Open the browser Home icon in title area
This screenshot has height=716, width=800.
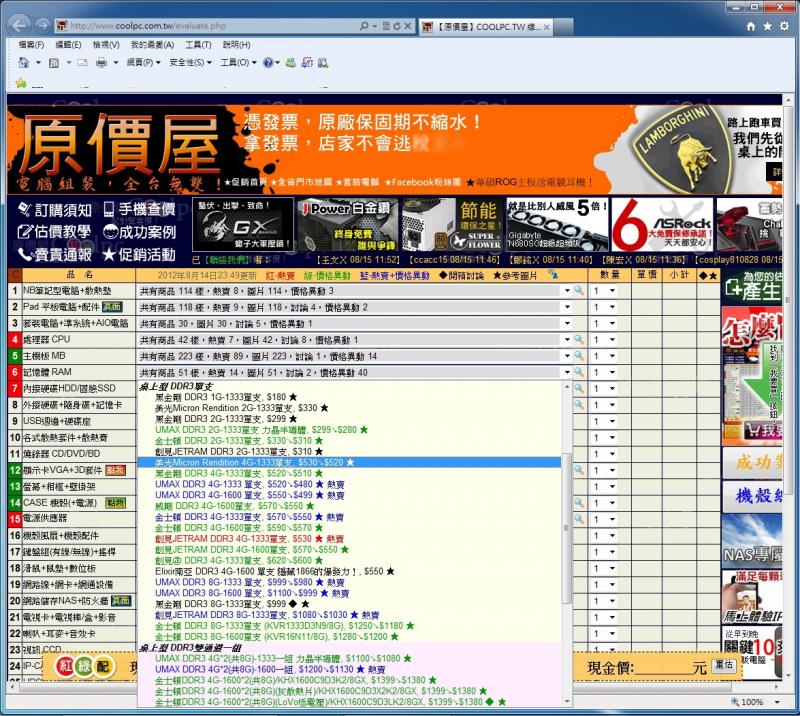coord(751,26)
